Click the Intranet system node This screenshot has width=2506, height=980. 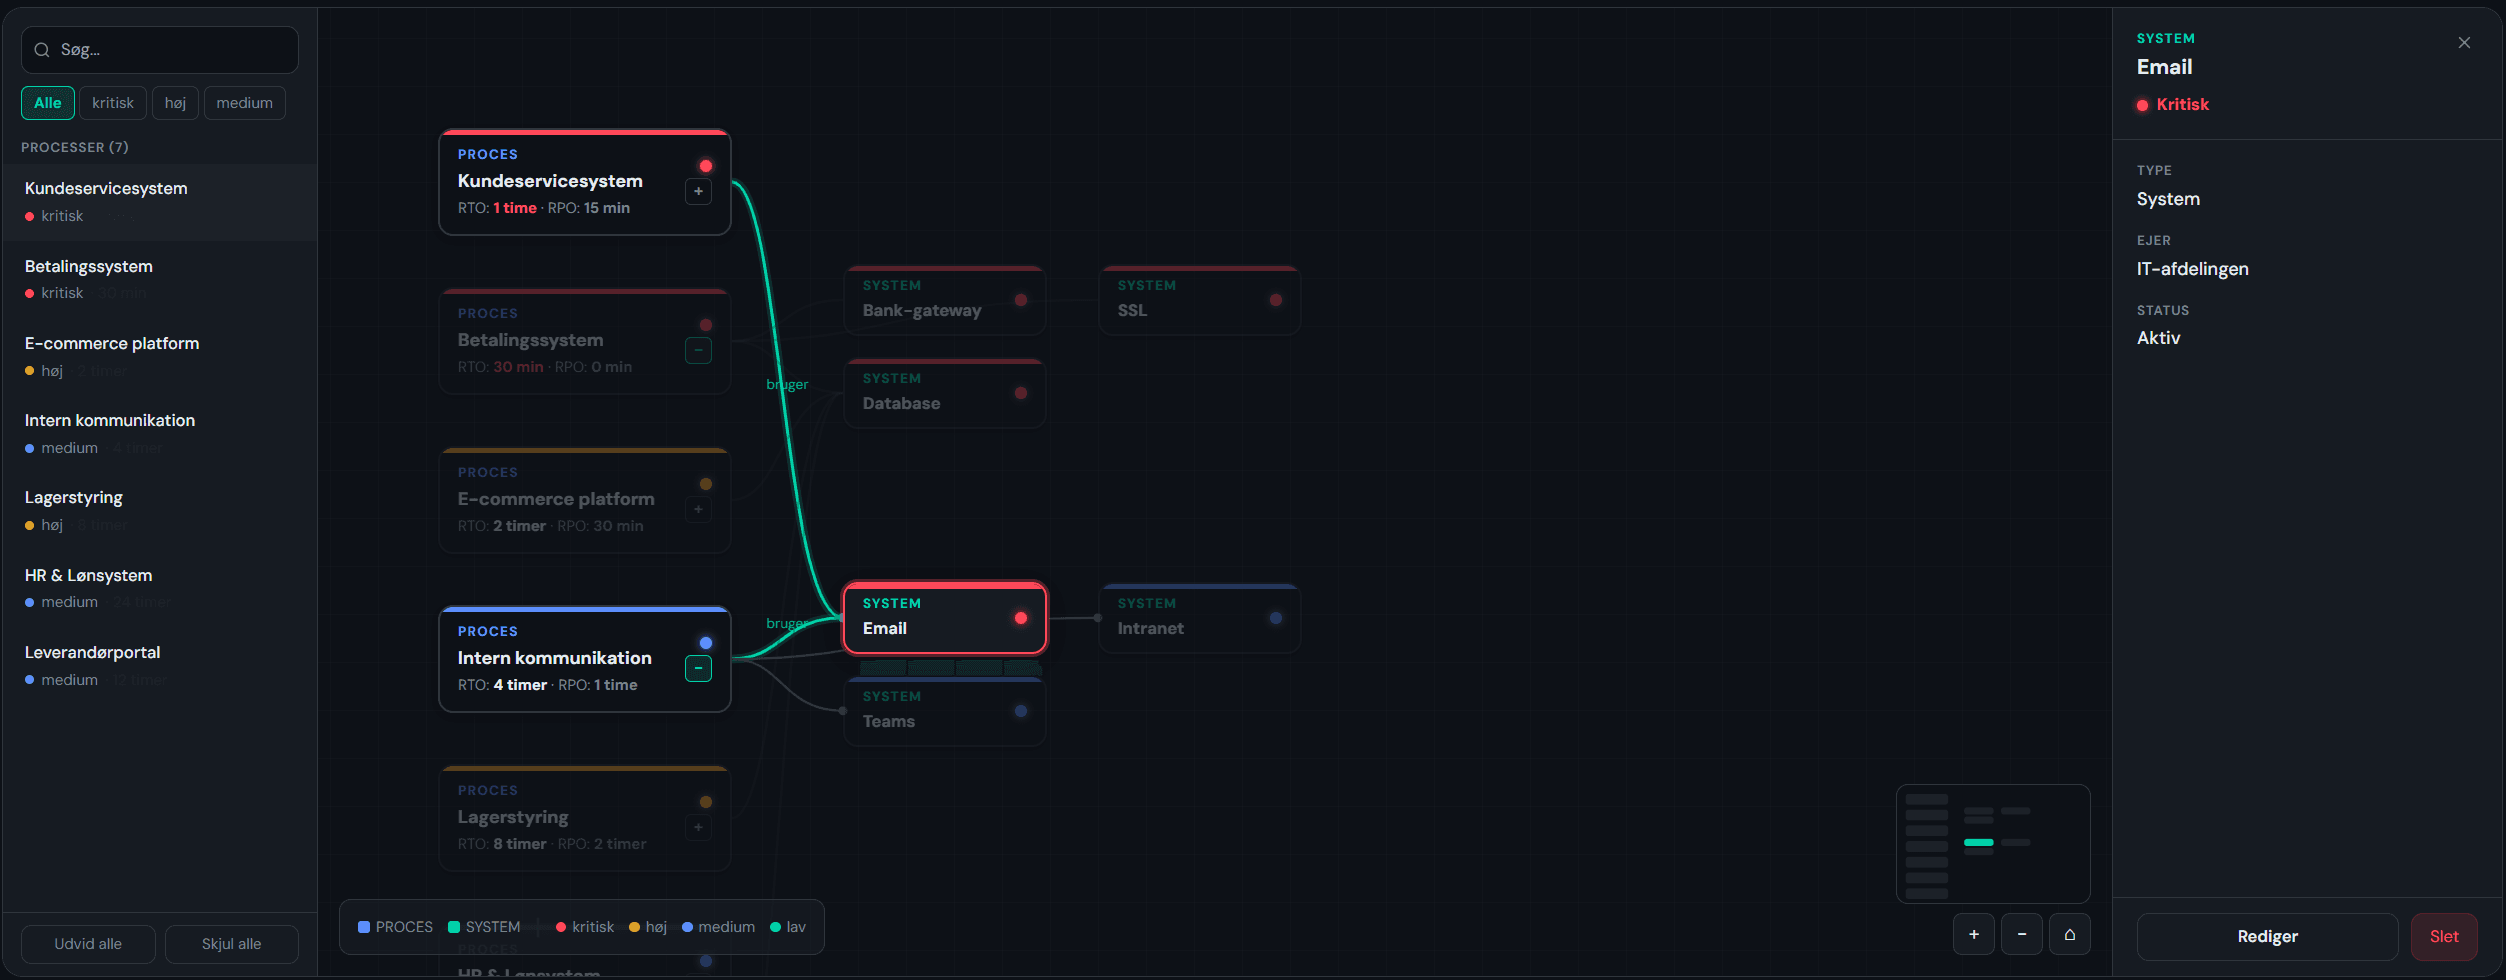(1198, 619)
